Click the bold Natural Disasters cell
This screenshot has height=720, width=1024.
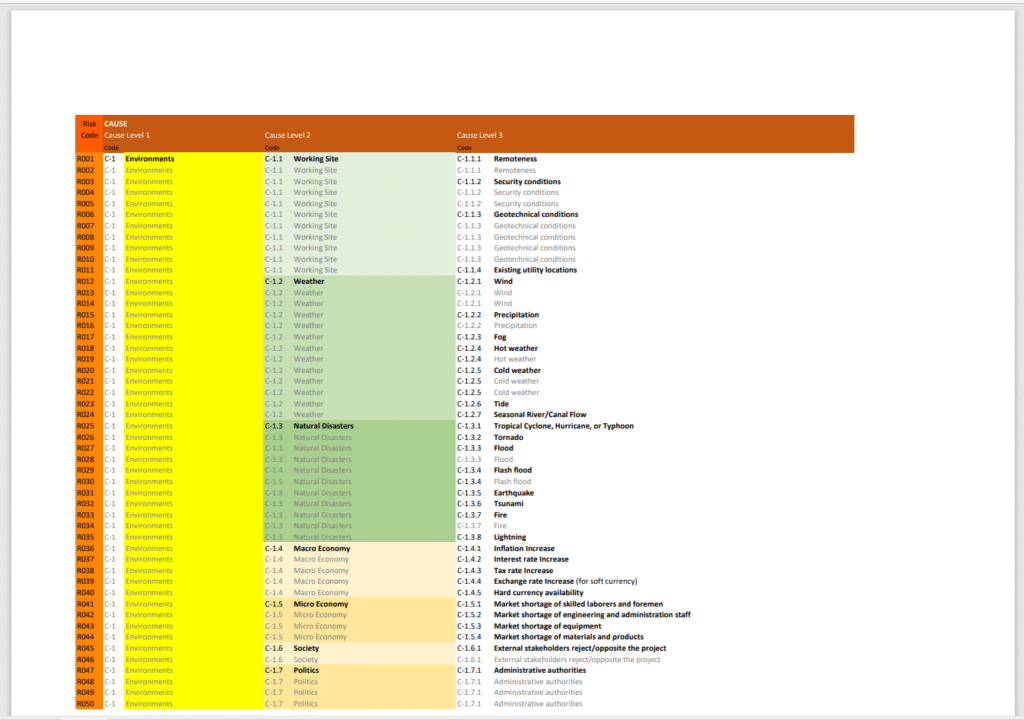click(323, 426)
